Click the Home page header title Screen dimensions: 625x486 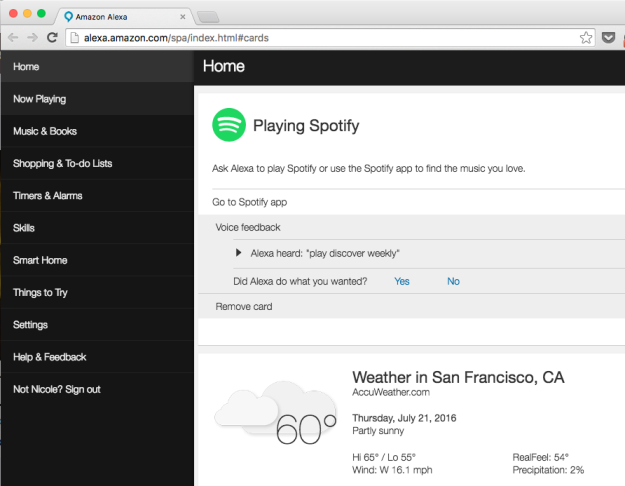pyautogui.click(x=224, y=66)
